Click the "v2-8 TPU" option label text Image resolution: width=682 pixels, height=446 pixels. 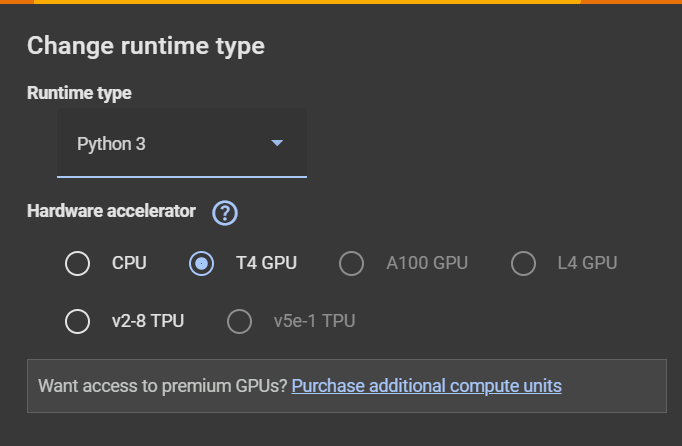[148, 321]
